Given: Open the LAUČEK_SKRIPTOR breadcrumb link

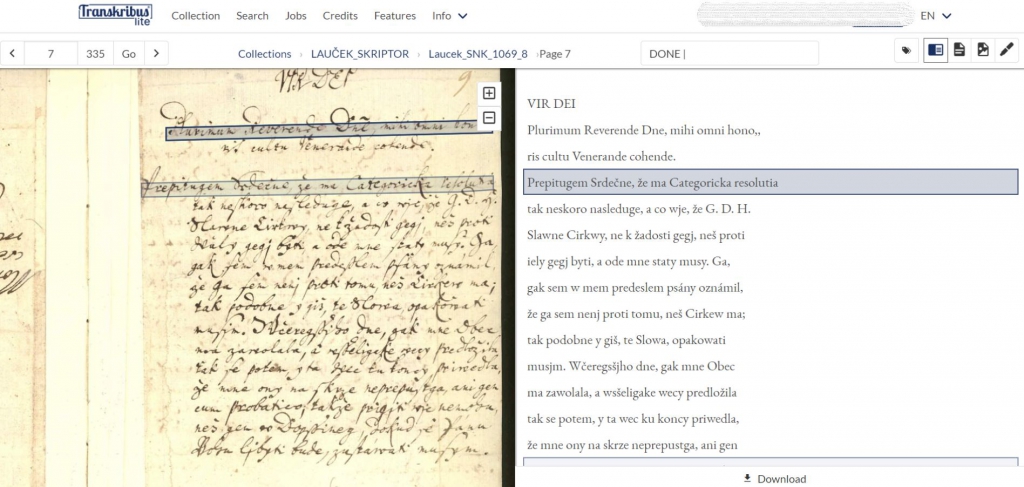Looking at the screenshot, I should 359,54.
